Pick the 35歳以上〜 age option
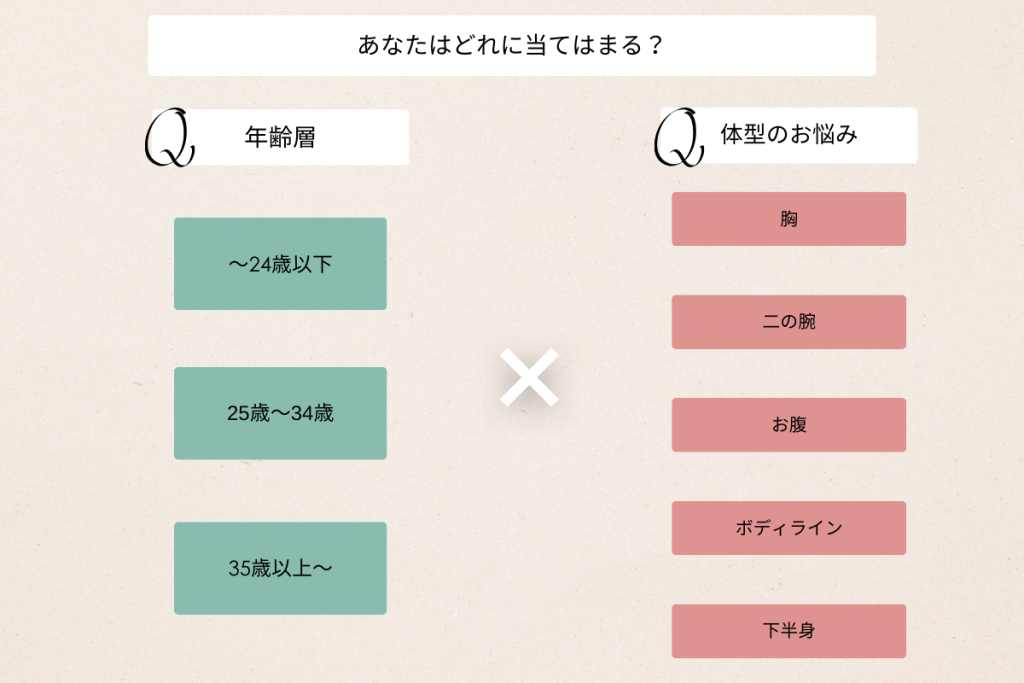This screenshot has width=1024, height=683. [x=280, y=568]
